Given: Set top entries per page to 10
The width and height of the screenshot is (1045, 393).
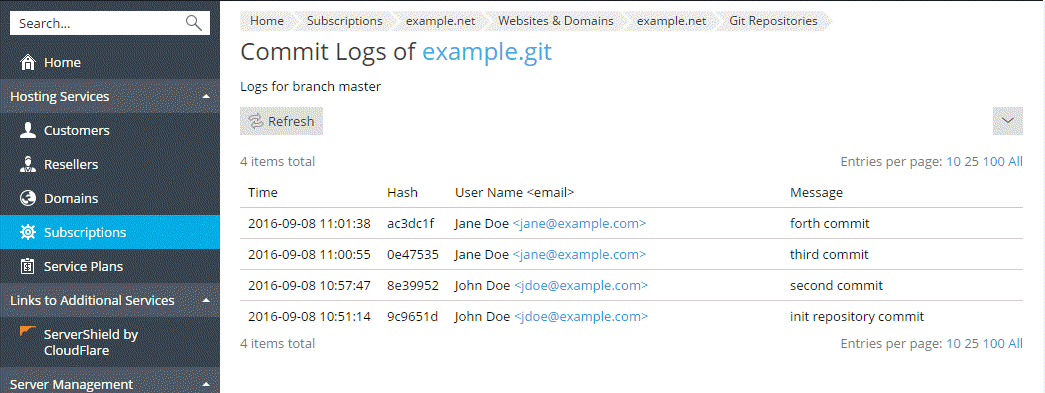Looking at the screenshot, I should 954,161.
